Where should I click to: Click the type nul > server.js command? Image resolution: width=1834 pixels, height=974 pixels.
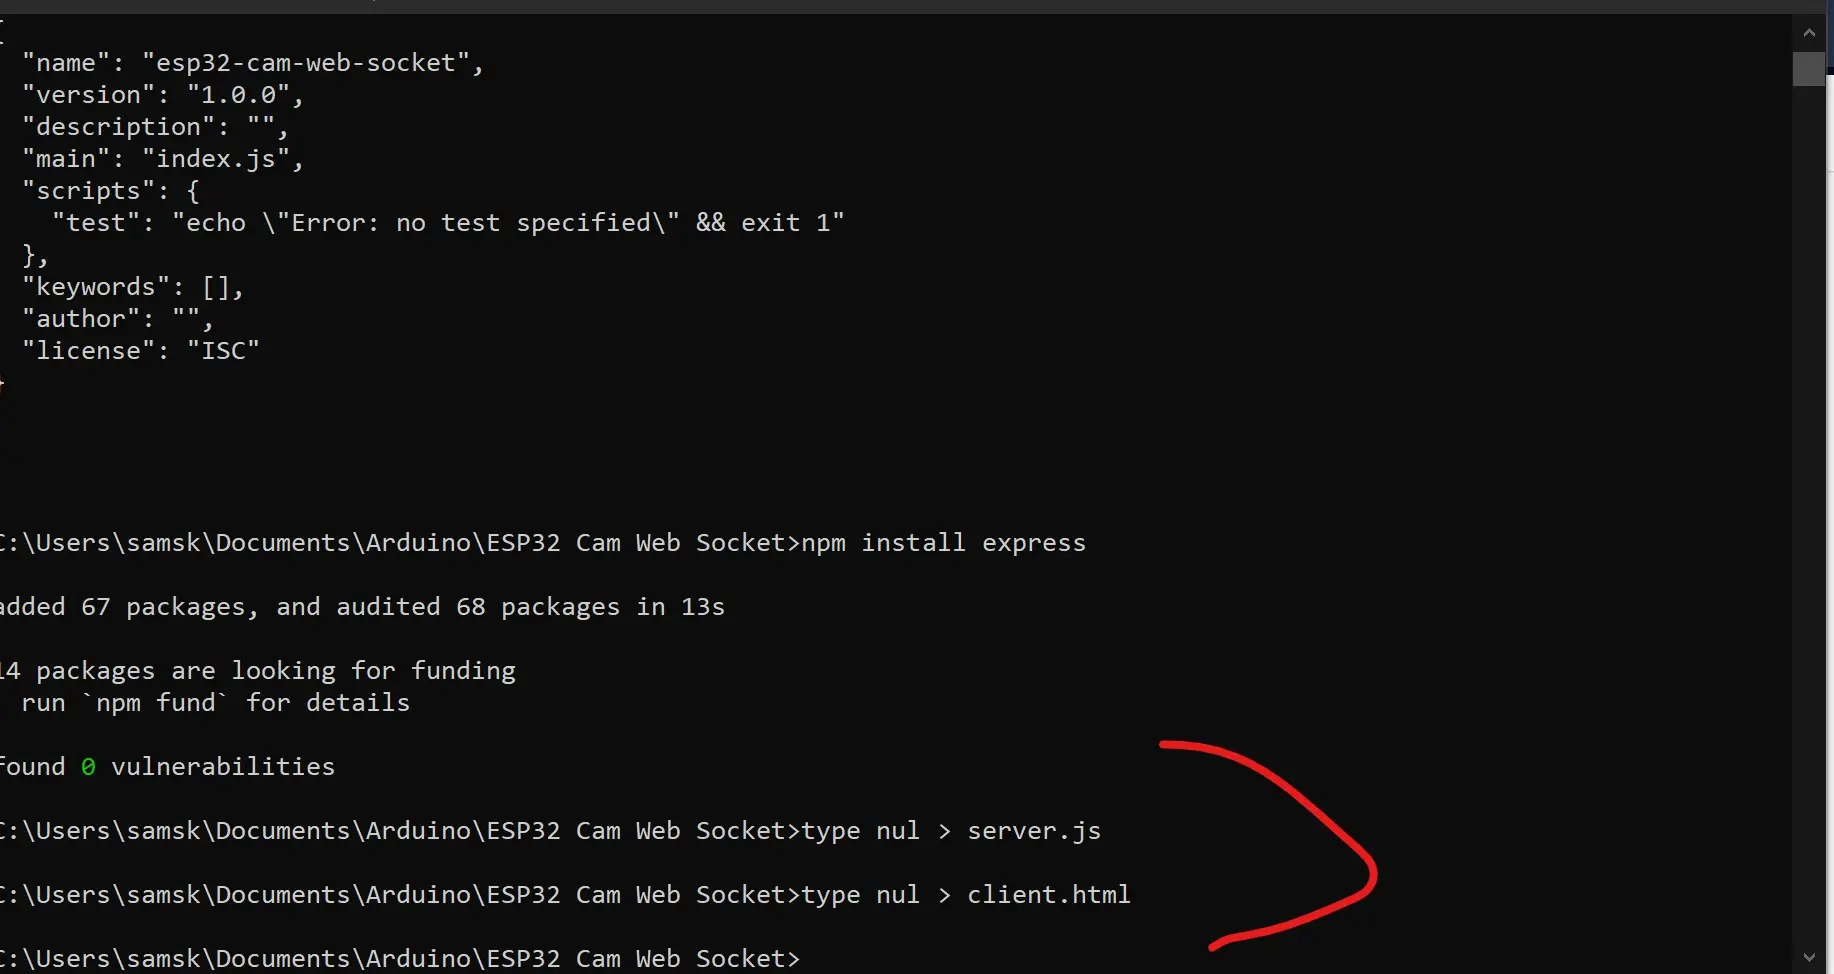[x=951, y=831]
